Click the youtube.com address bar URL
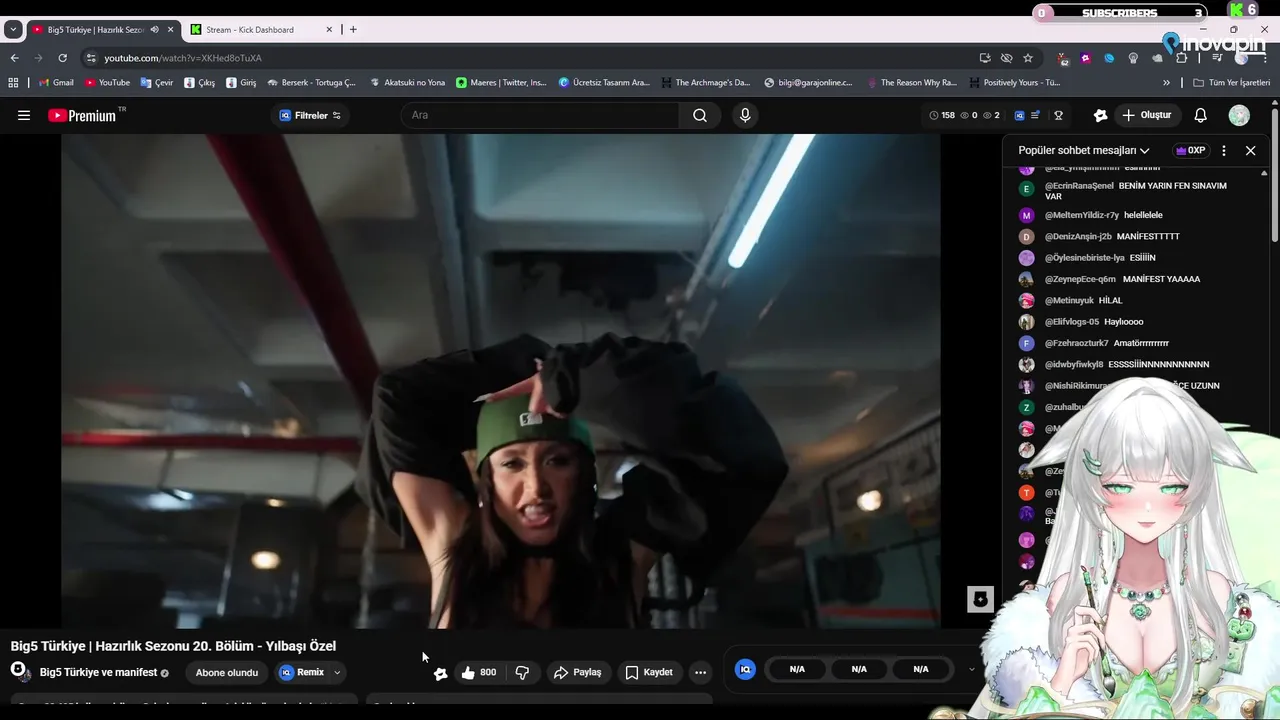Viewport: 1280px width, 720px height. (183, 58)
